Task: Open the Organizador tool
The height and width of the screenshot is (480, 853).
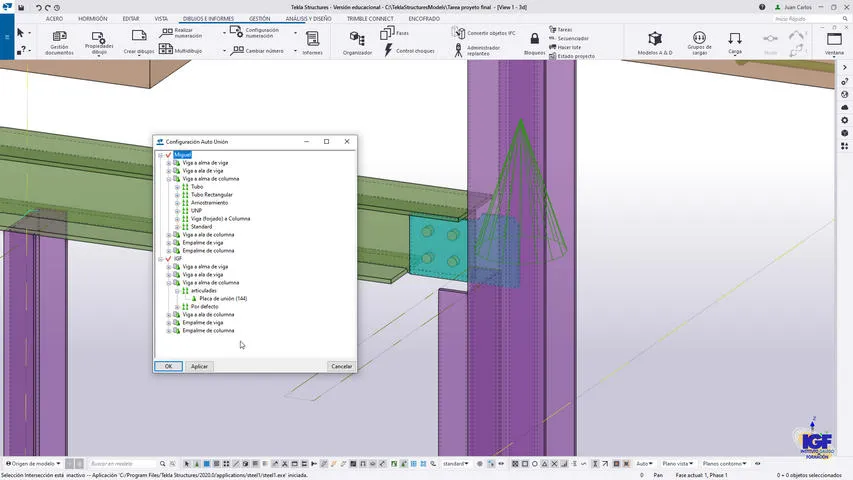Action: pos(357,42)
